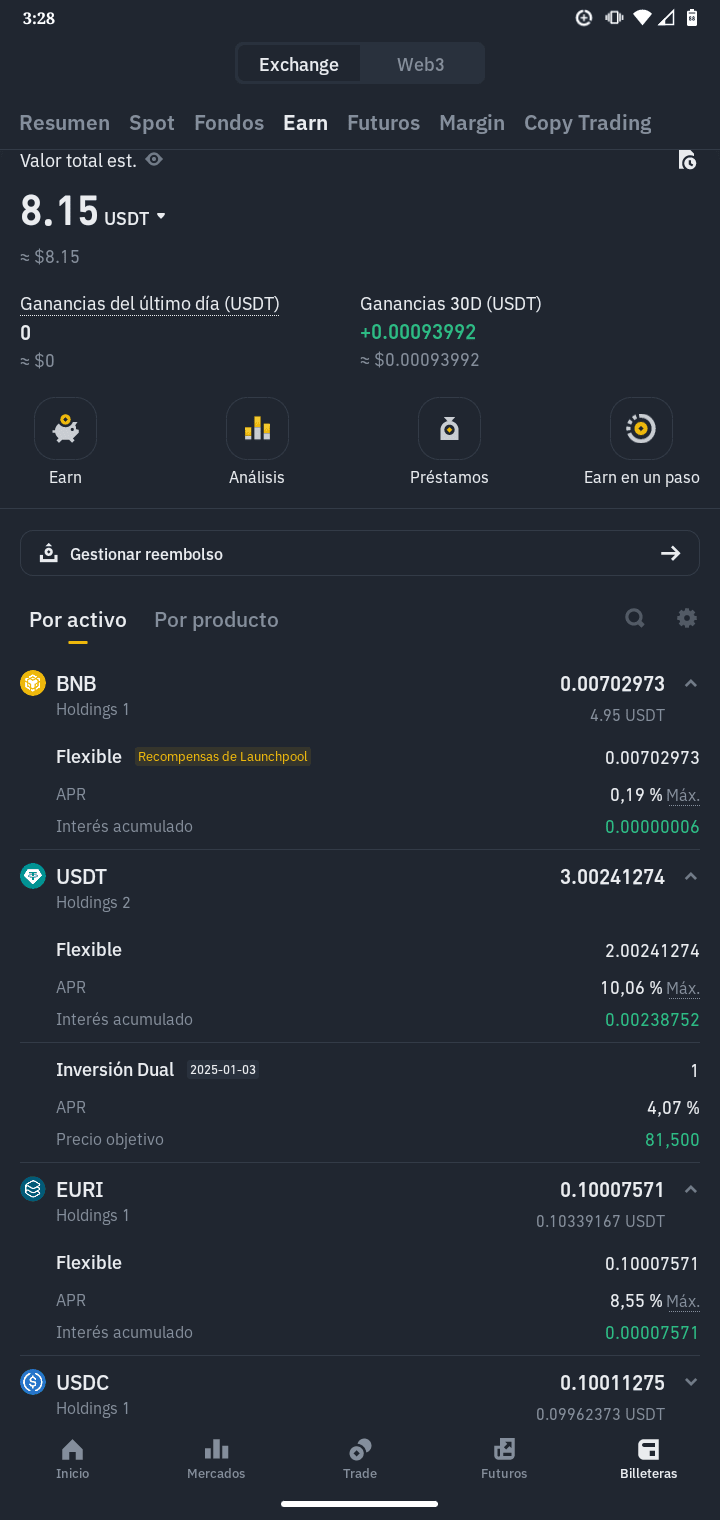720x1520 pixels.
Task: Open the asset list settings gear
Action: coord(686,618)
